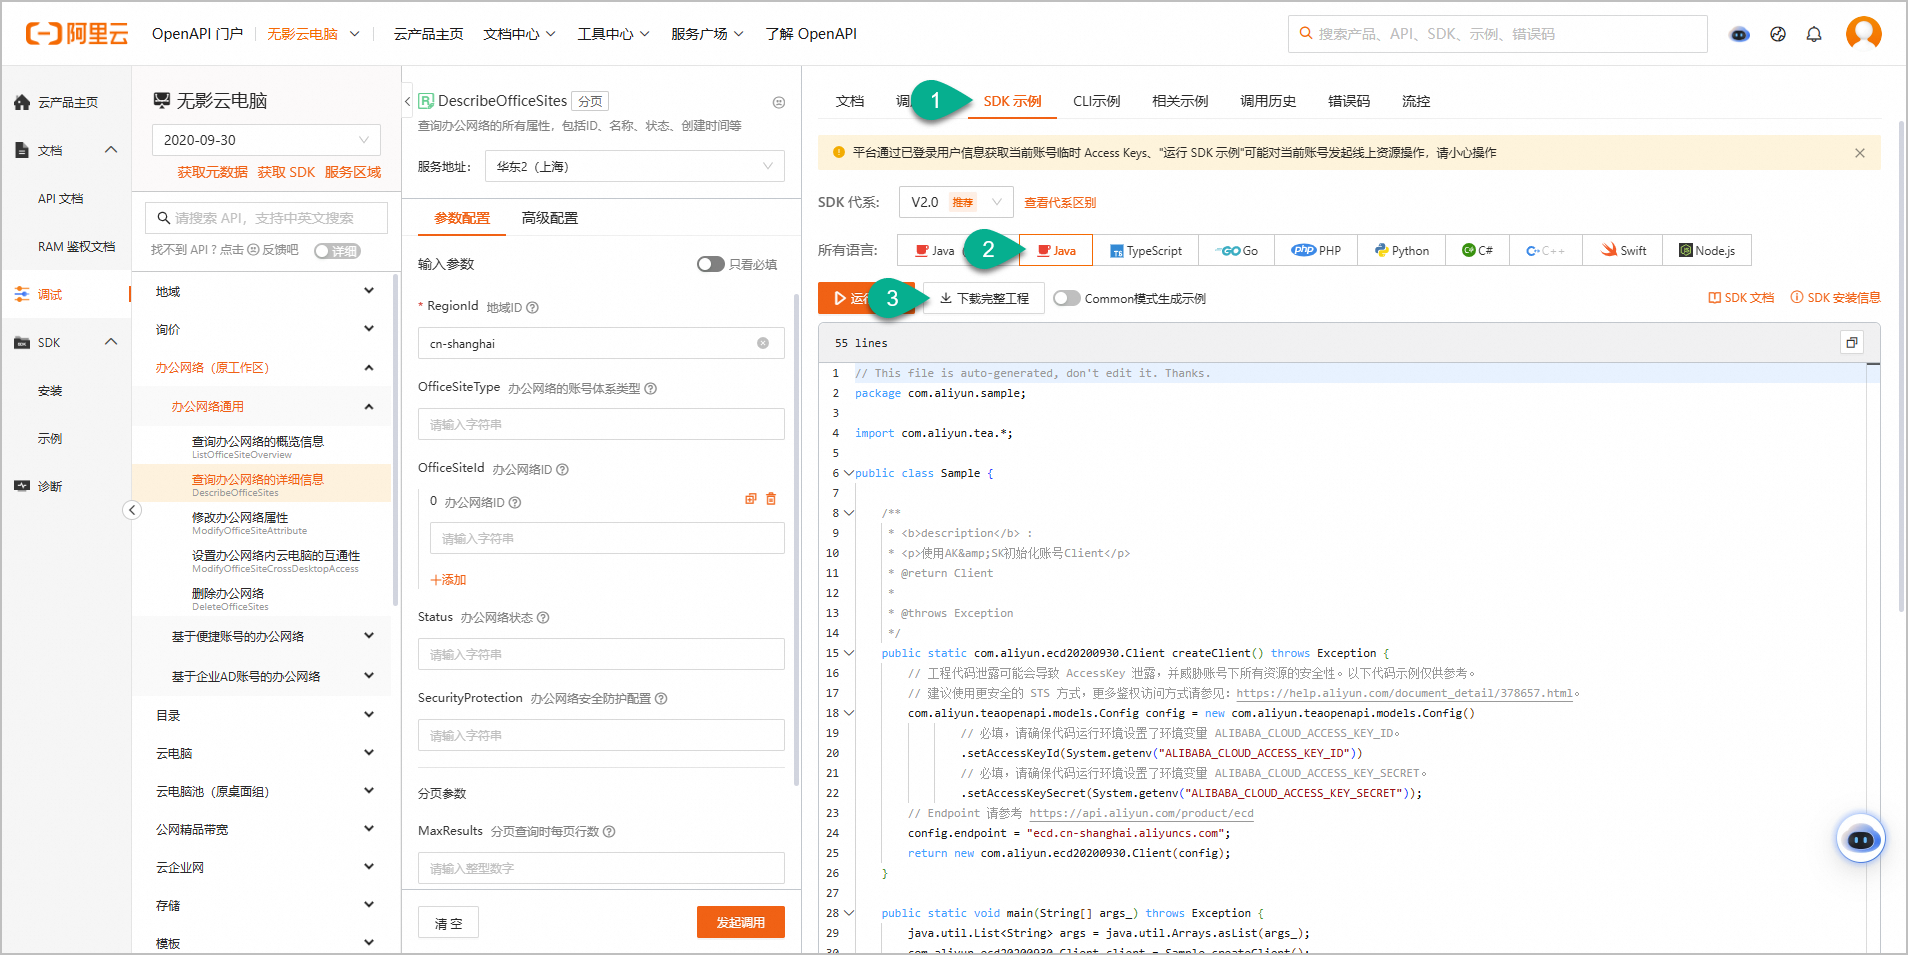Click OfficeSiteType help question icon
The image size is (1908, 955).
point(650,388)
